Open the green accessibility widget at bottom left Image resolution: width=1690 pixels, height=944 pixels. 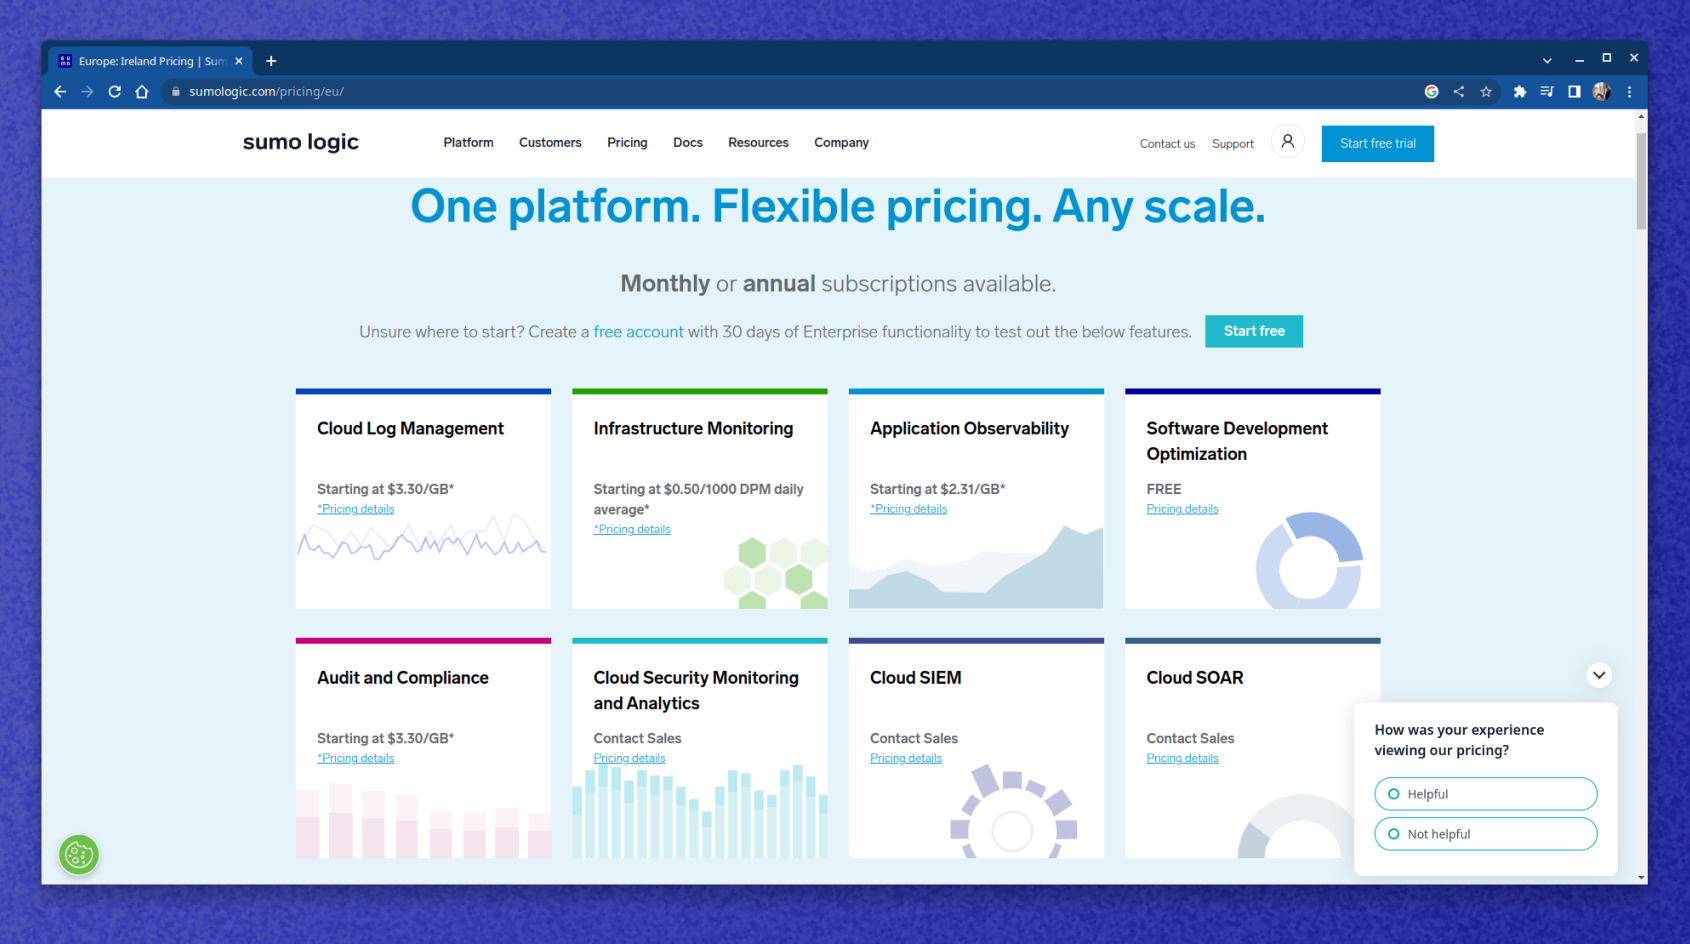[78, 855]
